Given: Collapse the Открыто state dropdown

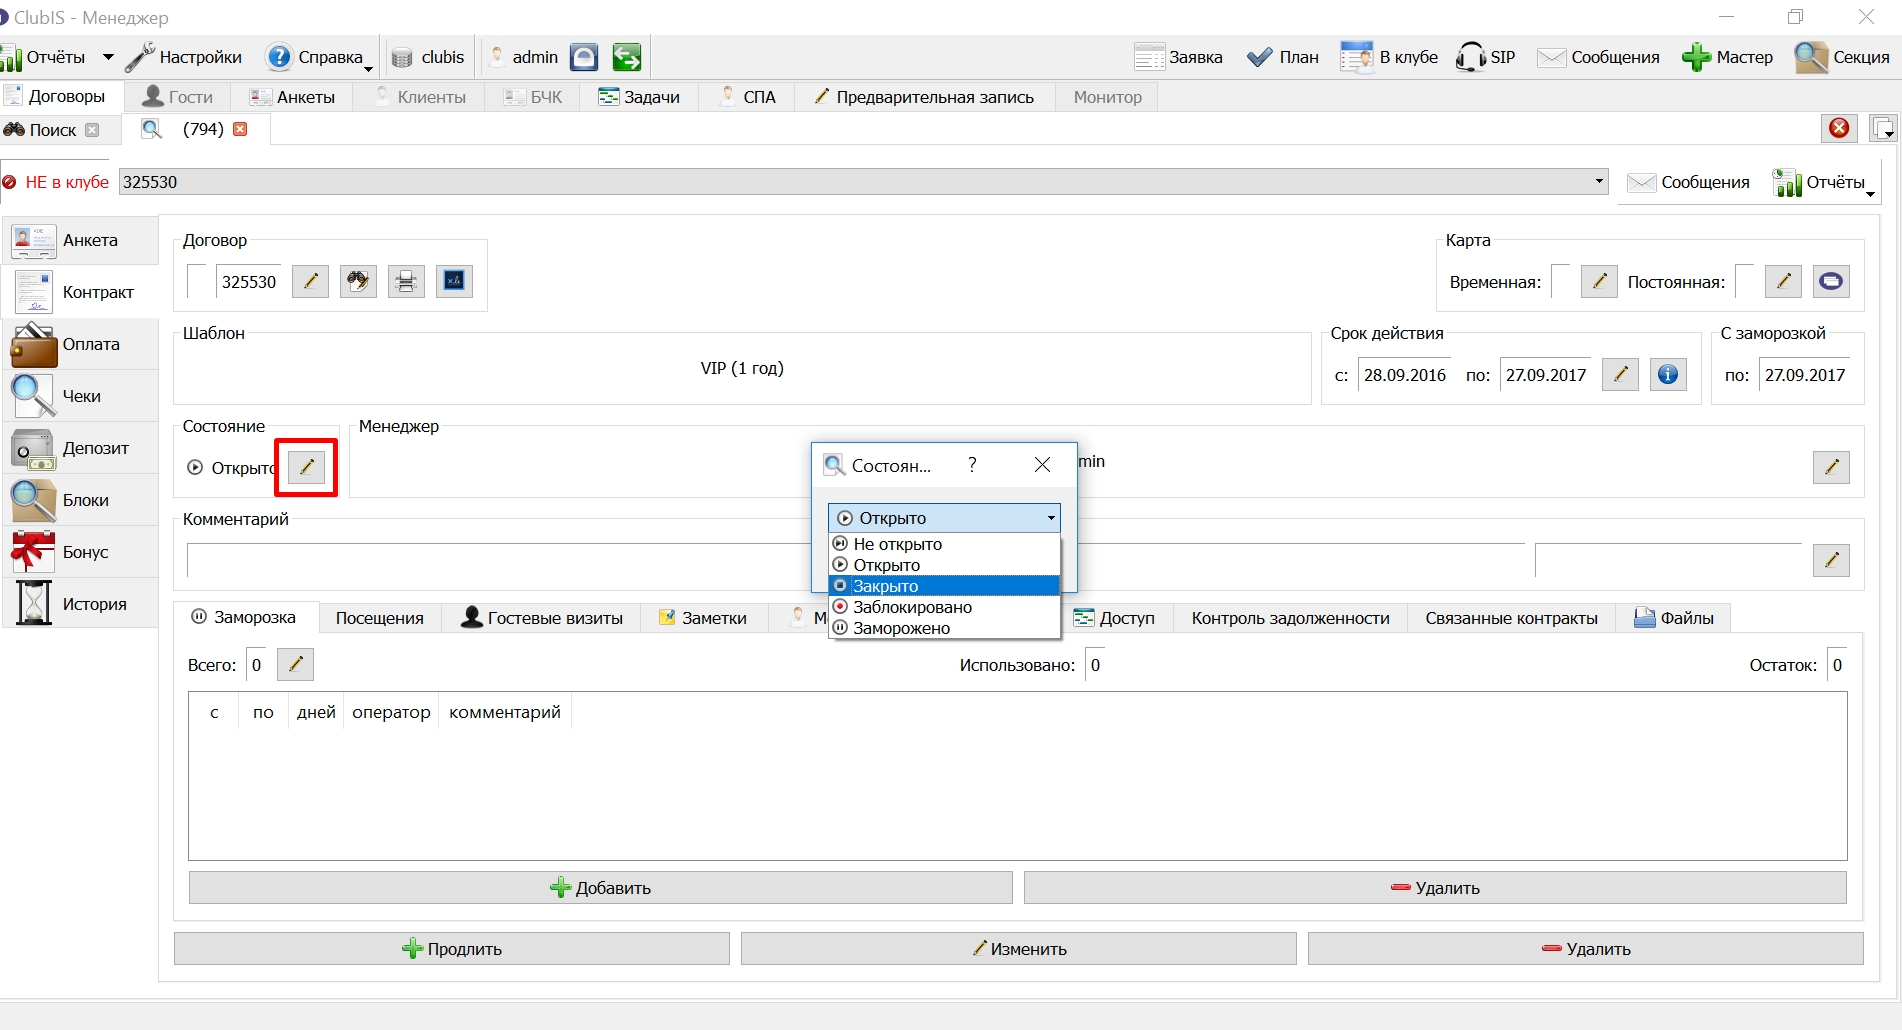Looking at the screenshot, I should coord(1051,518).
